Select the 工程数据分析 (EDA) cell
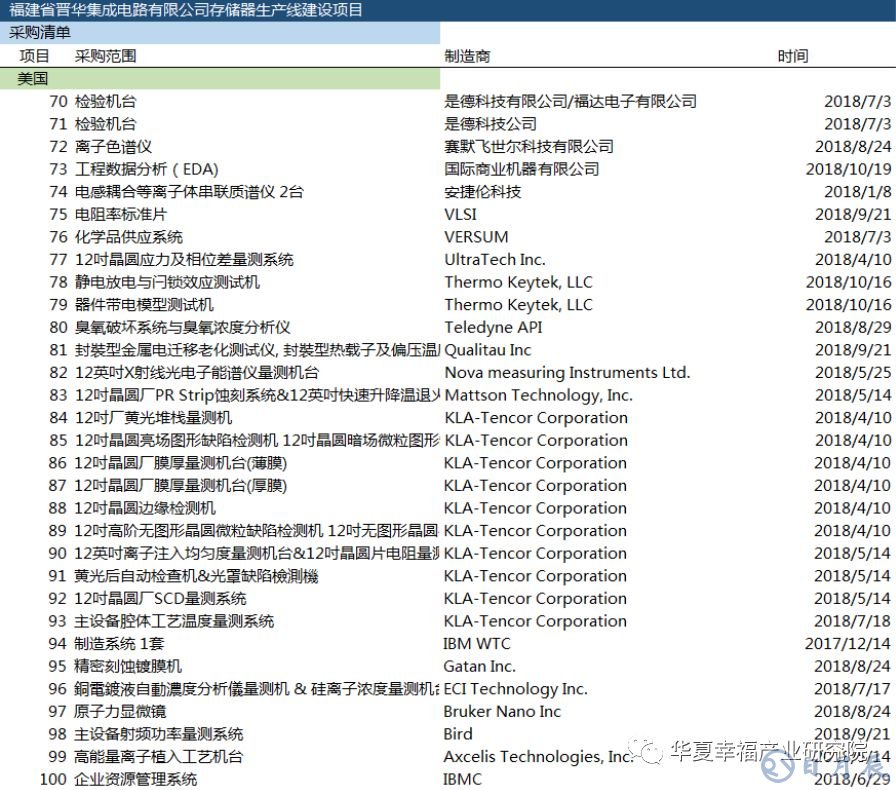Image resolution: width=896 pixels, height=790 pixels. pyautogui.click(x=146, y=169)
